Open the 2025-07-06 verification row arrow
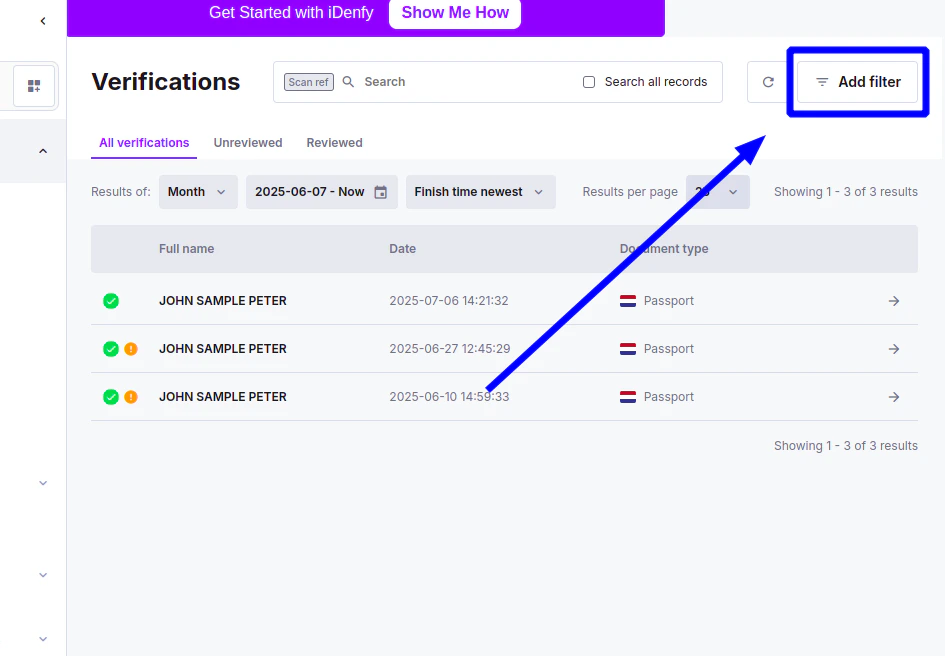 tap(894, 301)
